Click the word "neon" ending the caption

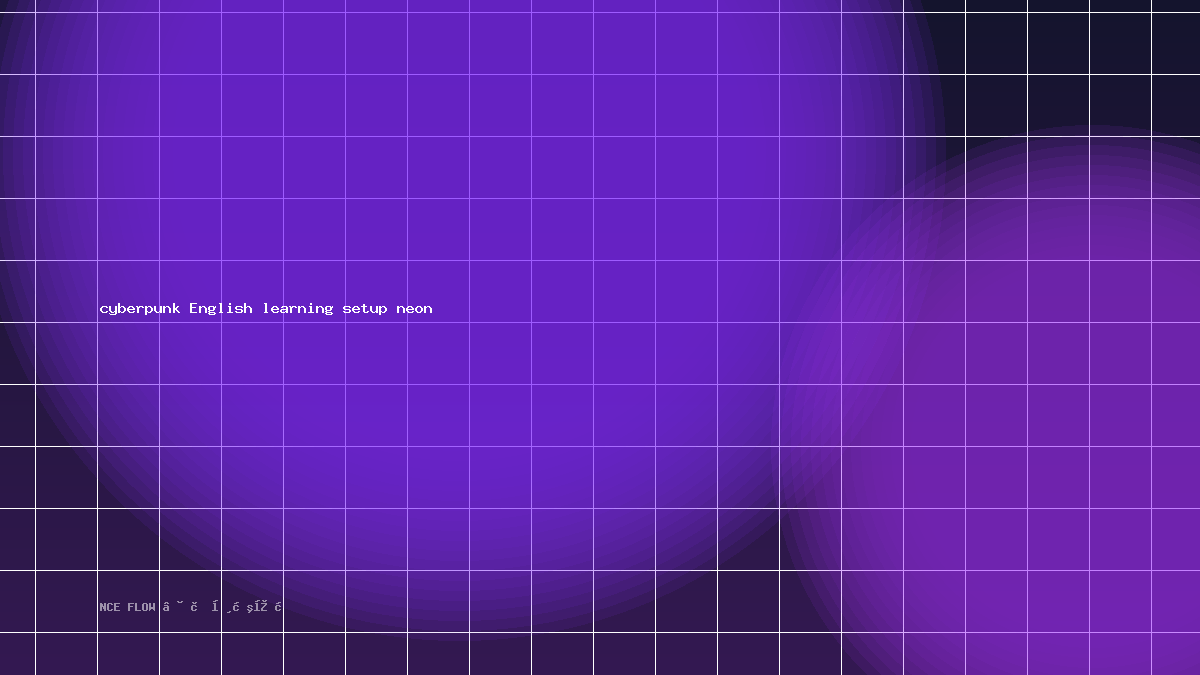pyautogui.click(x=414, y=309)
